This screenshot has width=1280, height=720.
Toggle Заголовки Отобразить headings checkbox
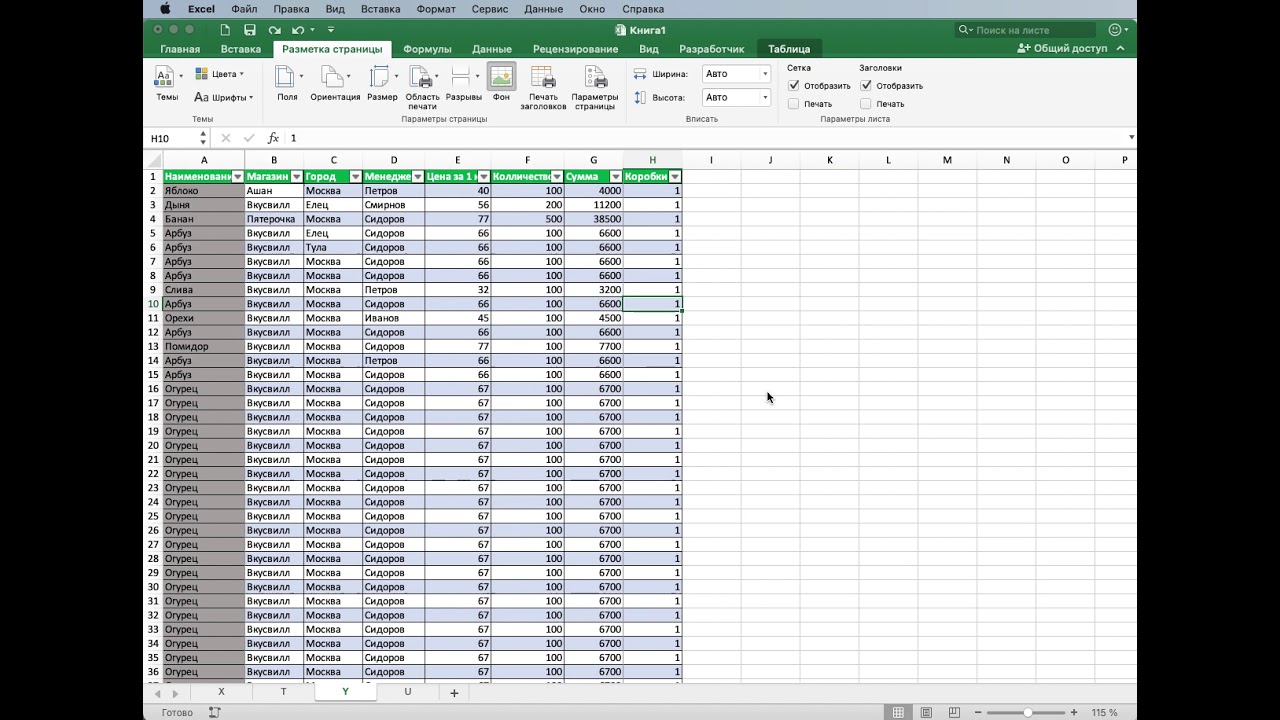pos(866,86)
